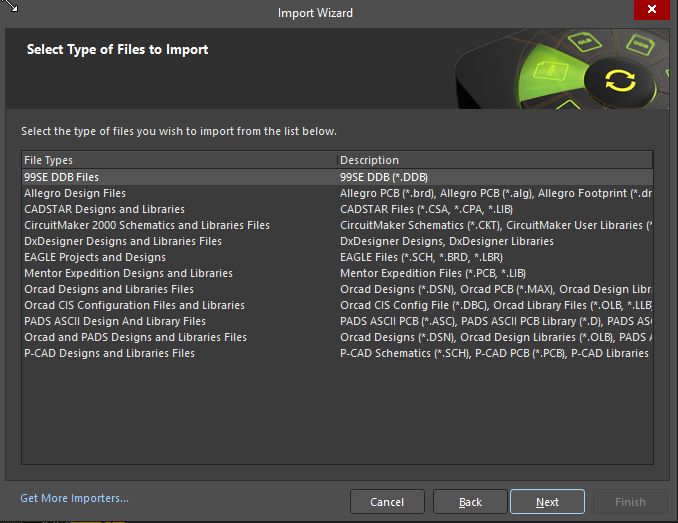
Task: Select Orcad and PADS Designs and Libraries Files
Action: (337, 337)
